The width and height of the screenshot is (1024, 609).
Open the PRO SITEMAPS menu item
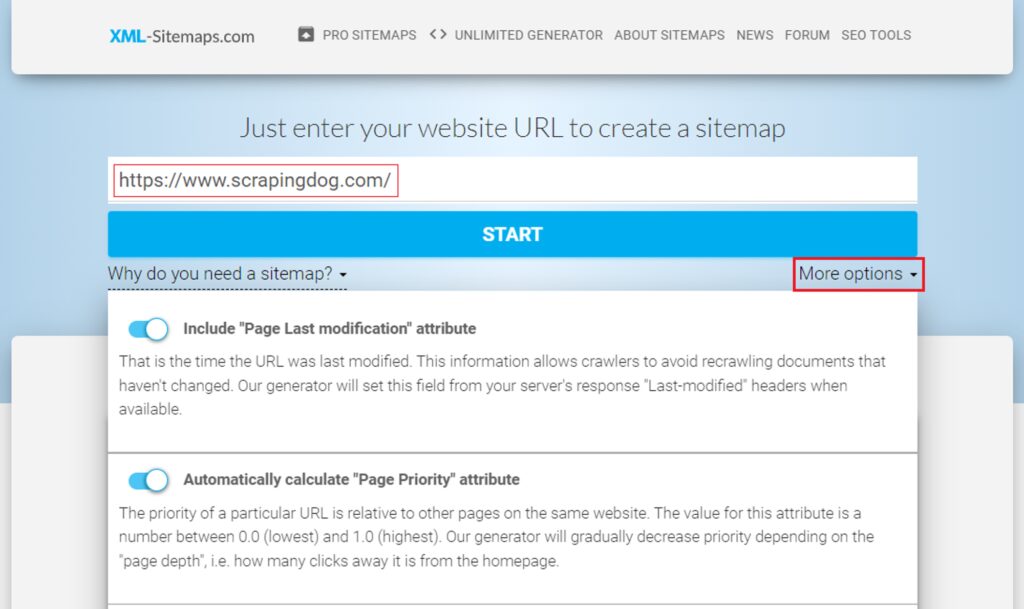click(x=370, y=35)
